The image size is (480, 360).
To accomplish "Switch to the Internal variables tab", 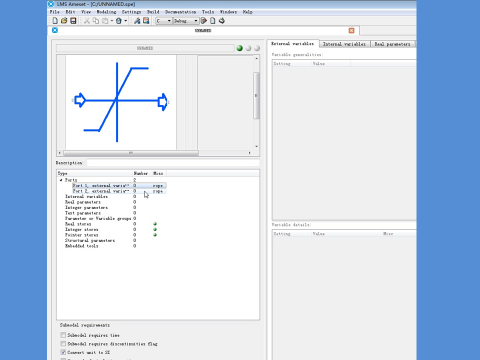I will click(344, 44).
